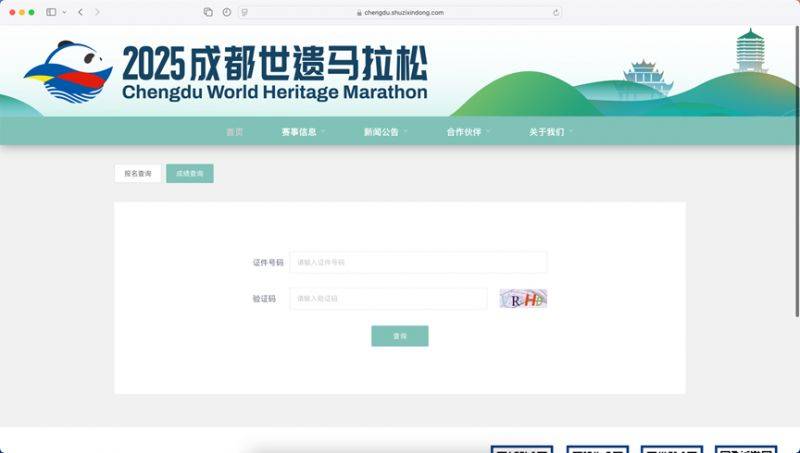This screenshot has width=800, height=453.
Task: Focus the 证件号码 input field
Action: tap(418, 262)
